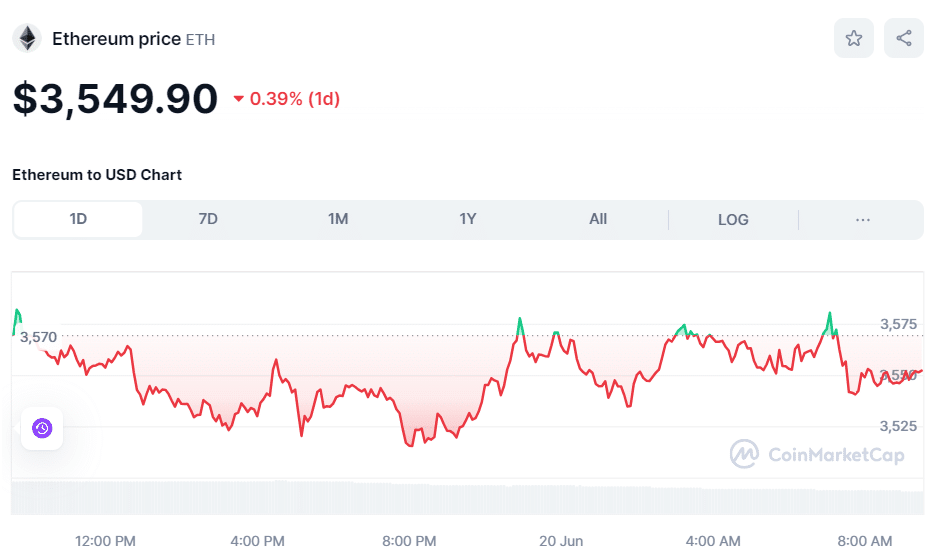The image size is (931, 560).
Task: Click the share icon button
Action: [903, 38]
